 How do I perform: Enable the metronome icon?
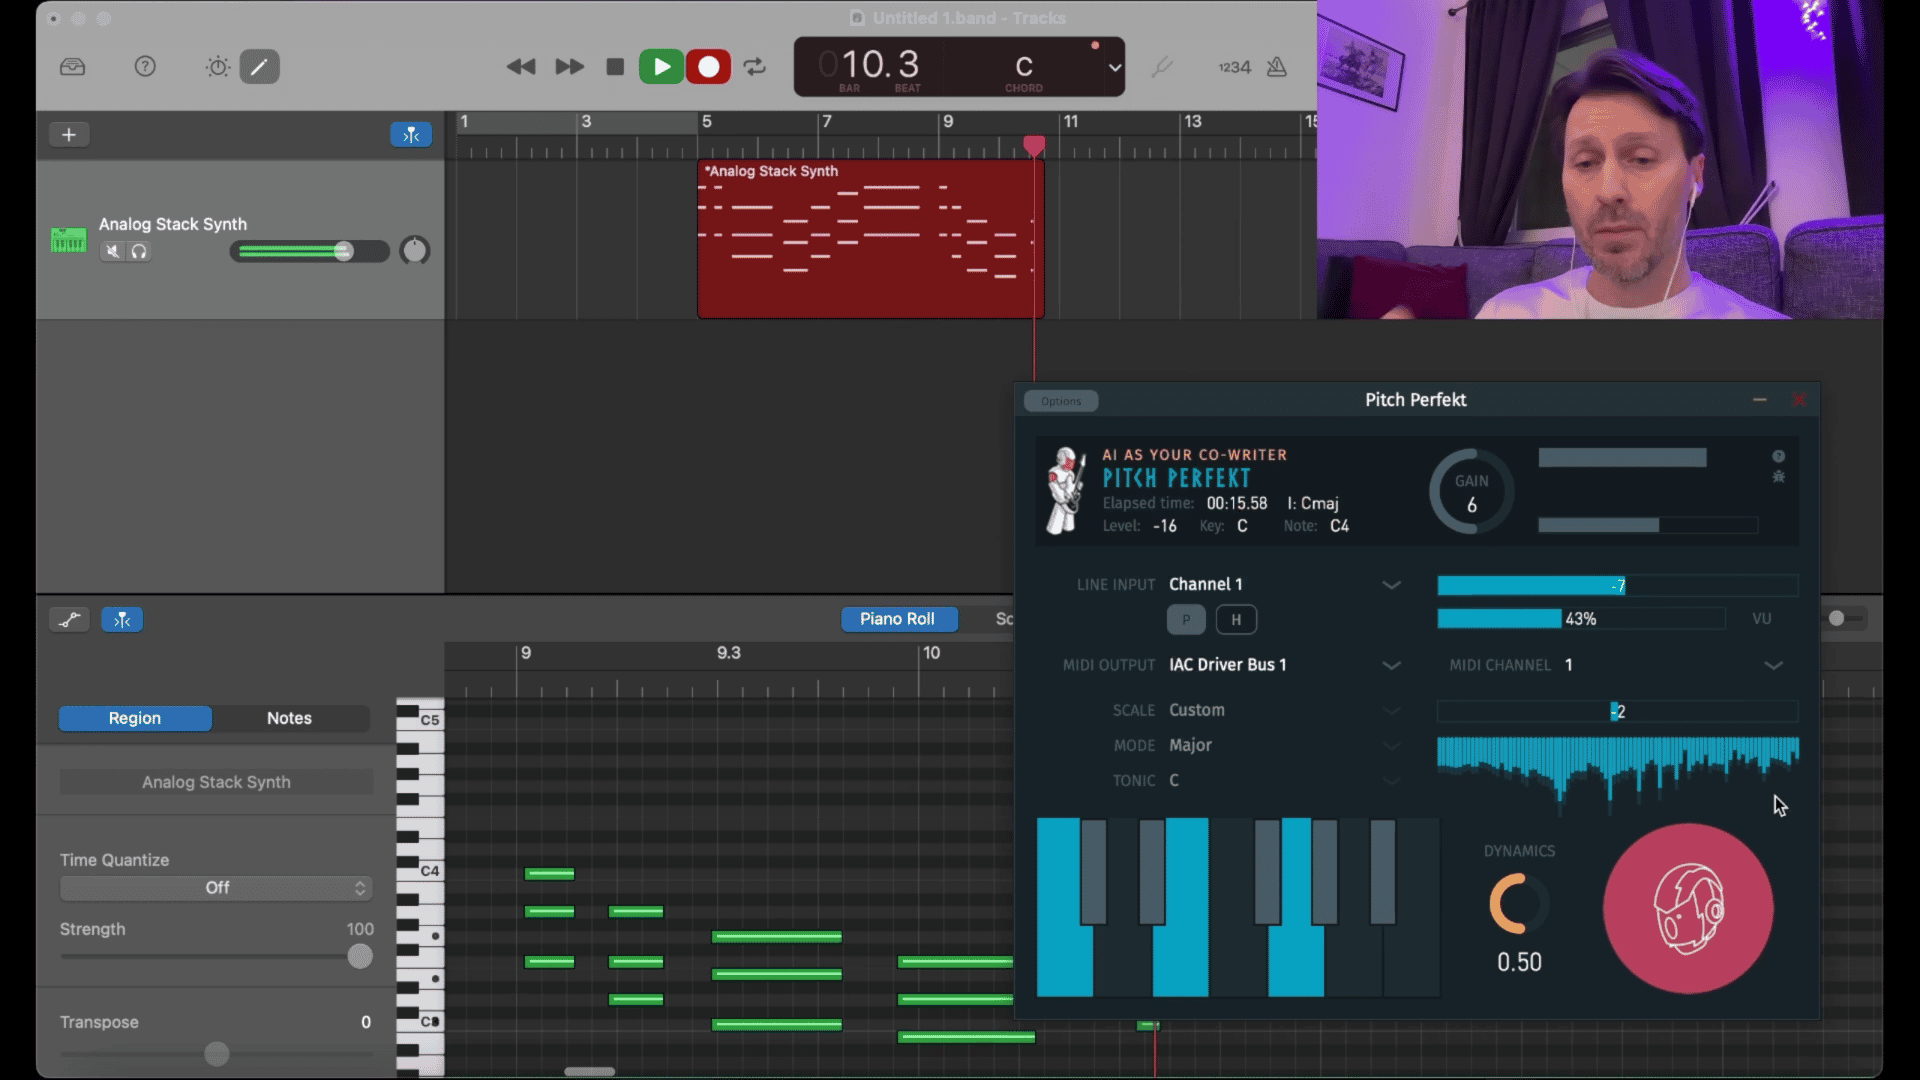[x=1277, y=67]
